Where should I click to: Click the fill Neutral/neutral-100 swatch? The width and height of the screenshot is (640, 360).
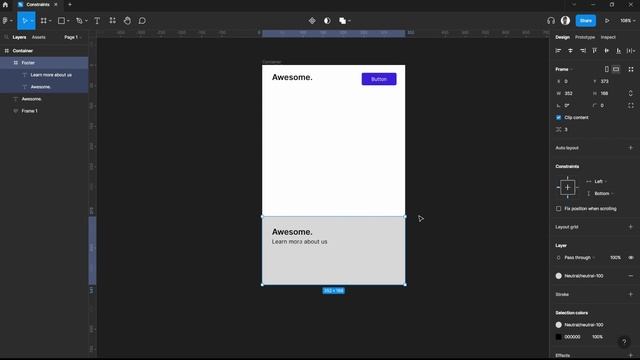tap(558, 276)
